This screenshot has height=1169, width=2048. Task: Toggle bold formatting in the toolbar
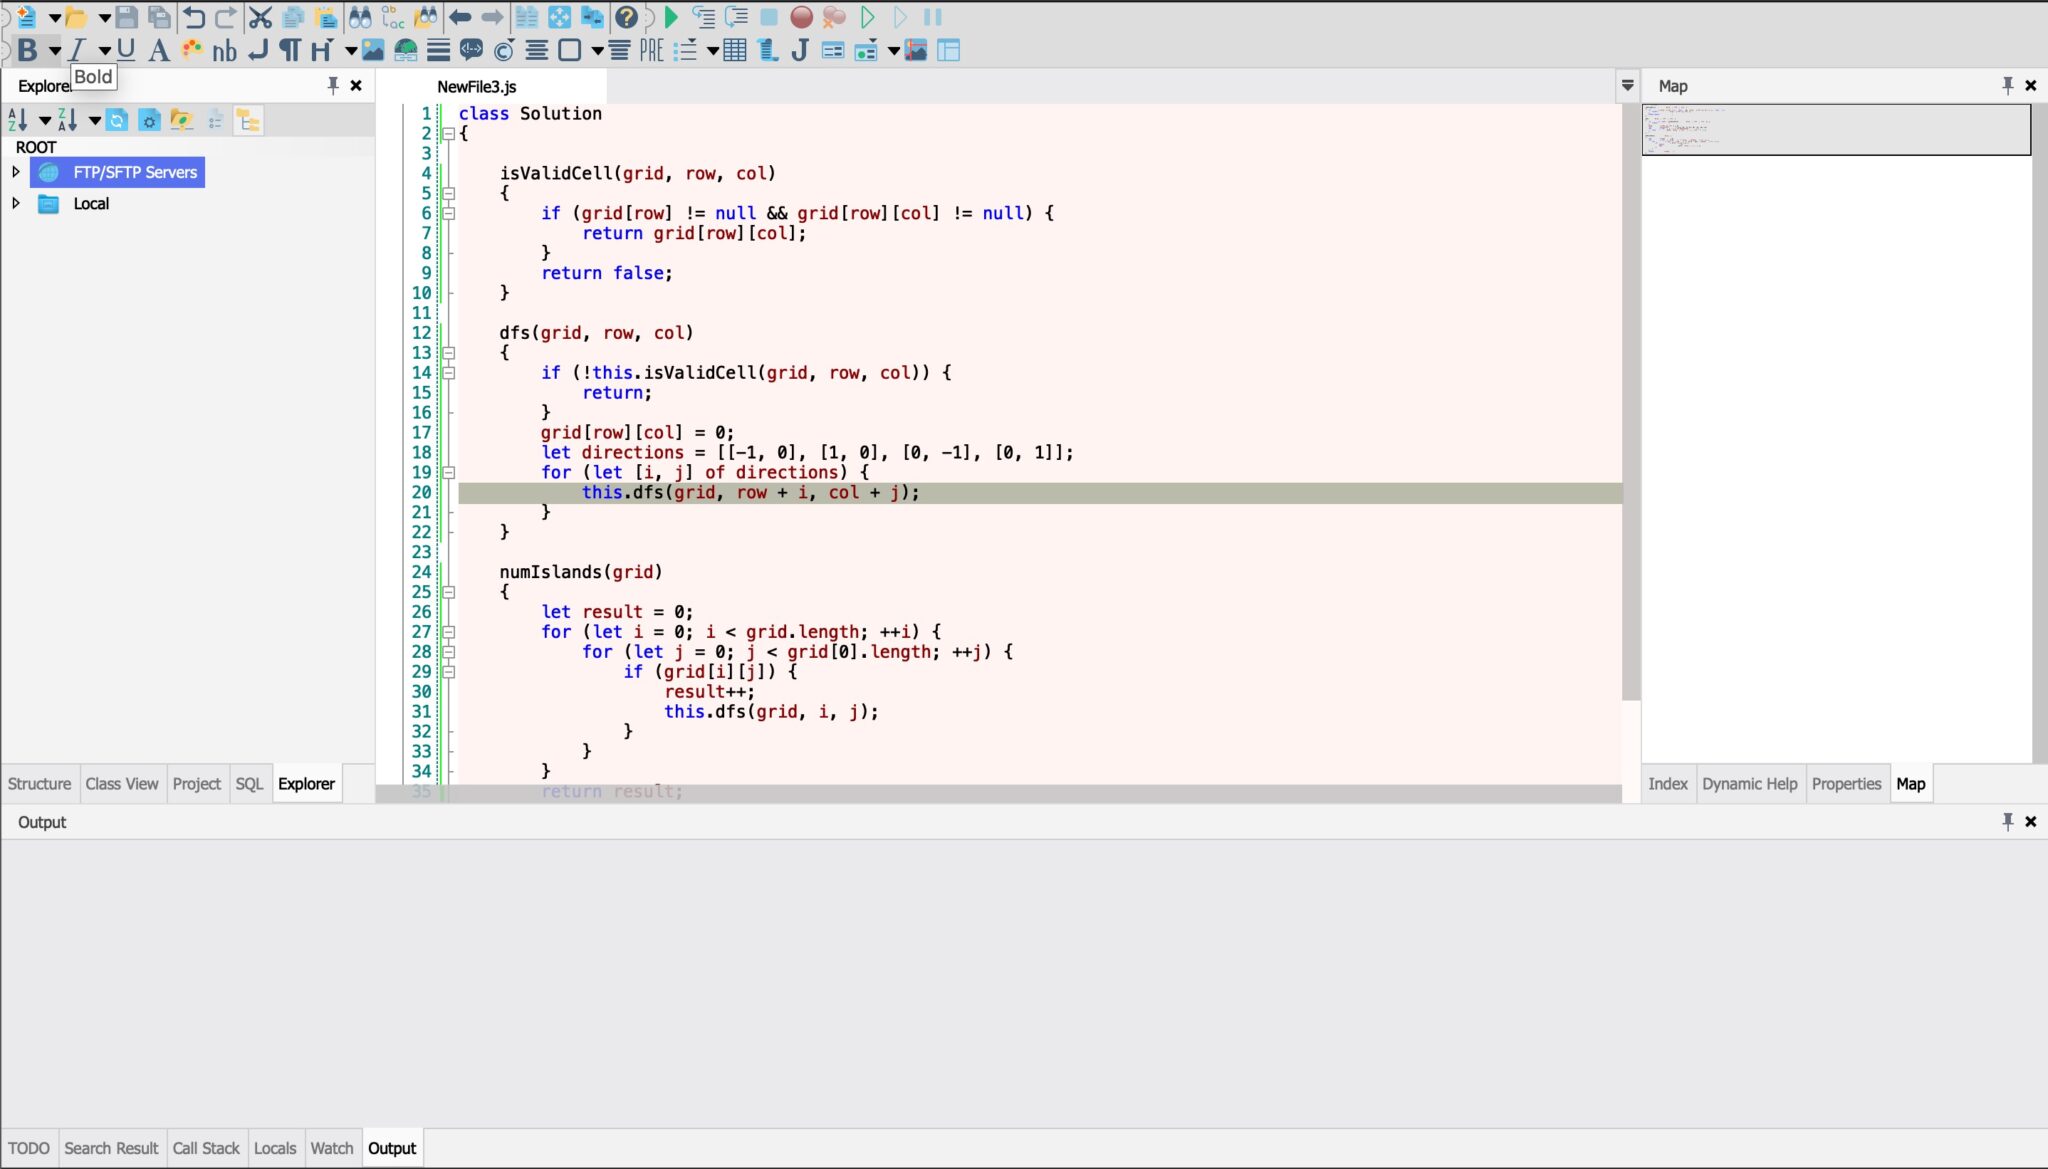tap(29, 48)
